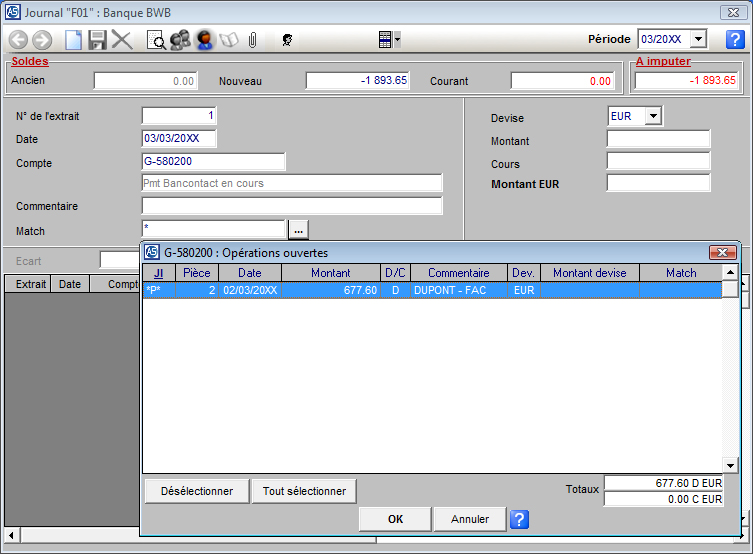Confirm the dialog with the OK button
This screenshot has height=554, width=753.
point(395,519)
